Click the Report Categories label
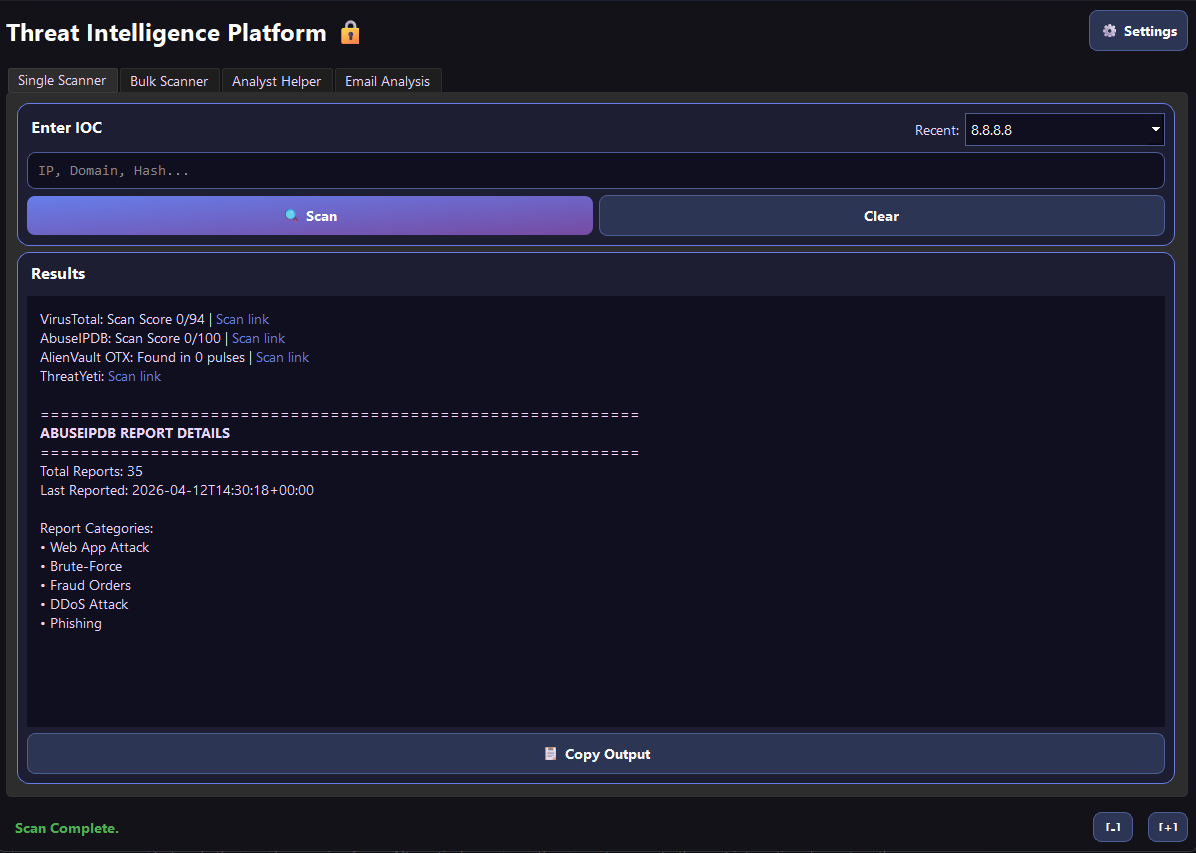 tap(97, 529)
